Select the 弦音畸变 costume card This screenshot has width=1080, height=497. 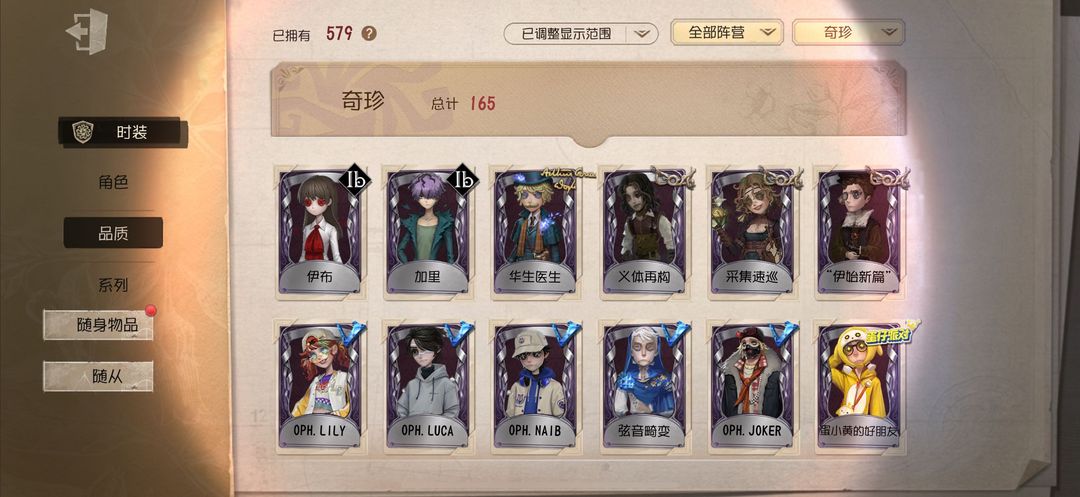click(x=643, y=386)
